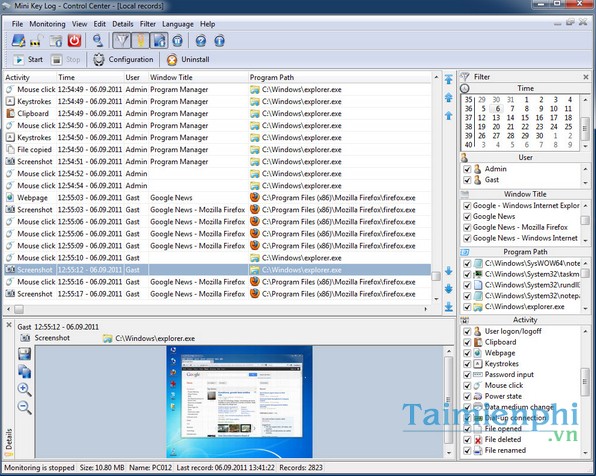Close the Details panel
The image size is (596, 476).
pyautogui.click(x=9, y=325)
